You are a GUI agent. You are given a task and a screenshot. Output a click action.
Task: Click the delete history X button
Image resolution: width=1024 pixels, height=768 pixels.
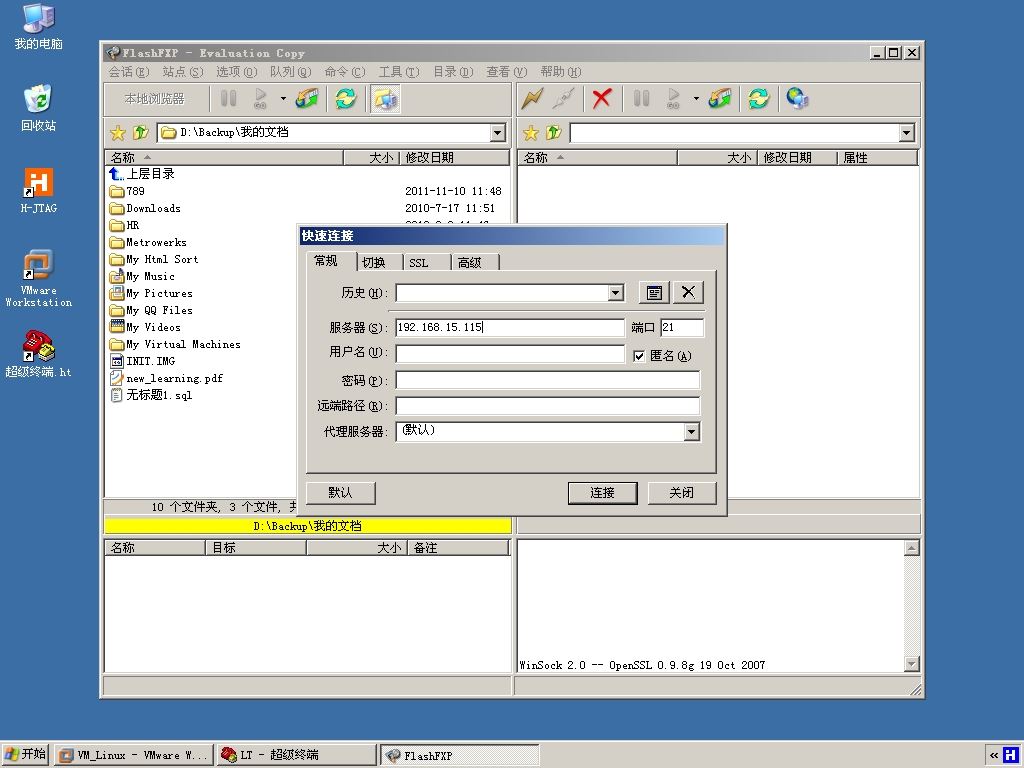point(688,292)
